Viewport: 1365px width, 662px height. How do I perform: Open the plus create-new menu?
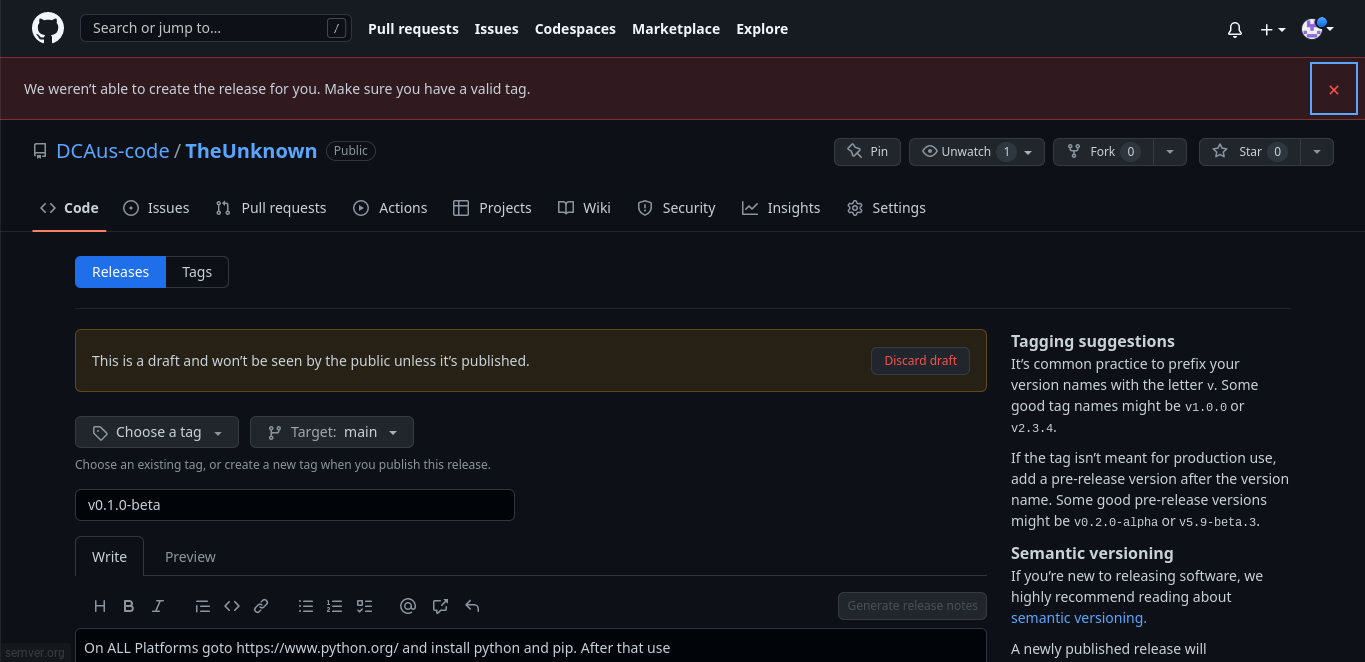(x=1273, y=30)
